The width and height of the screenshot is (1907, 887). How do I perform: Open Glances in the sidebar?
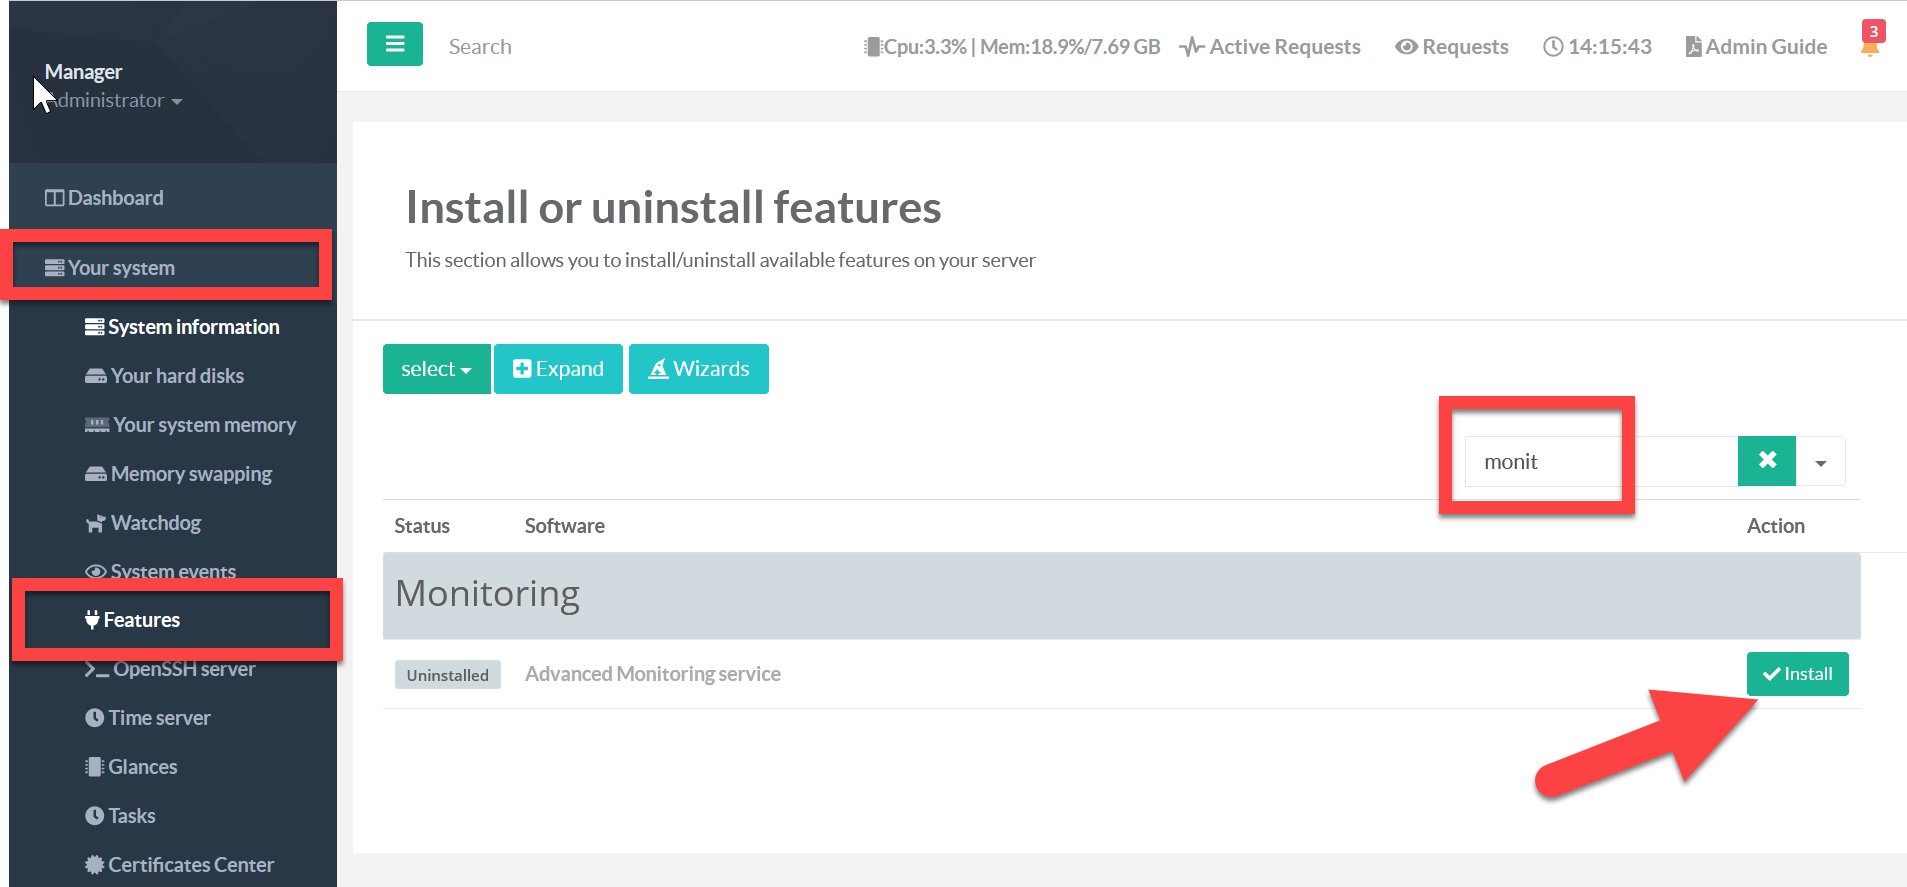[x=142, y=767]
